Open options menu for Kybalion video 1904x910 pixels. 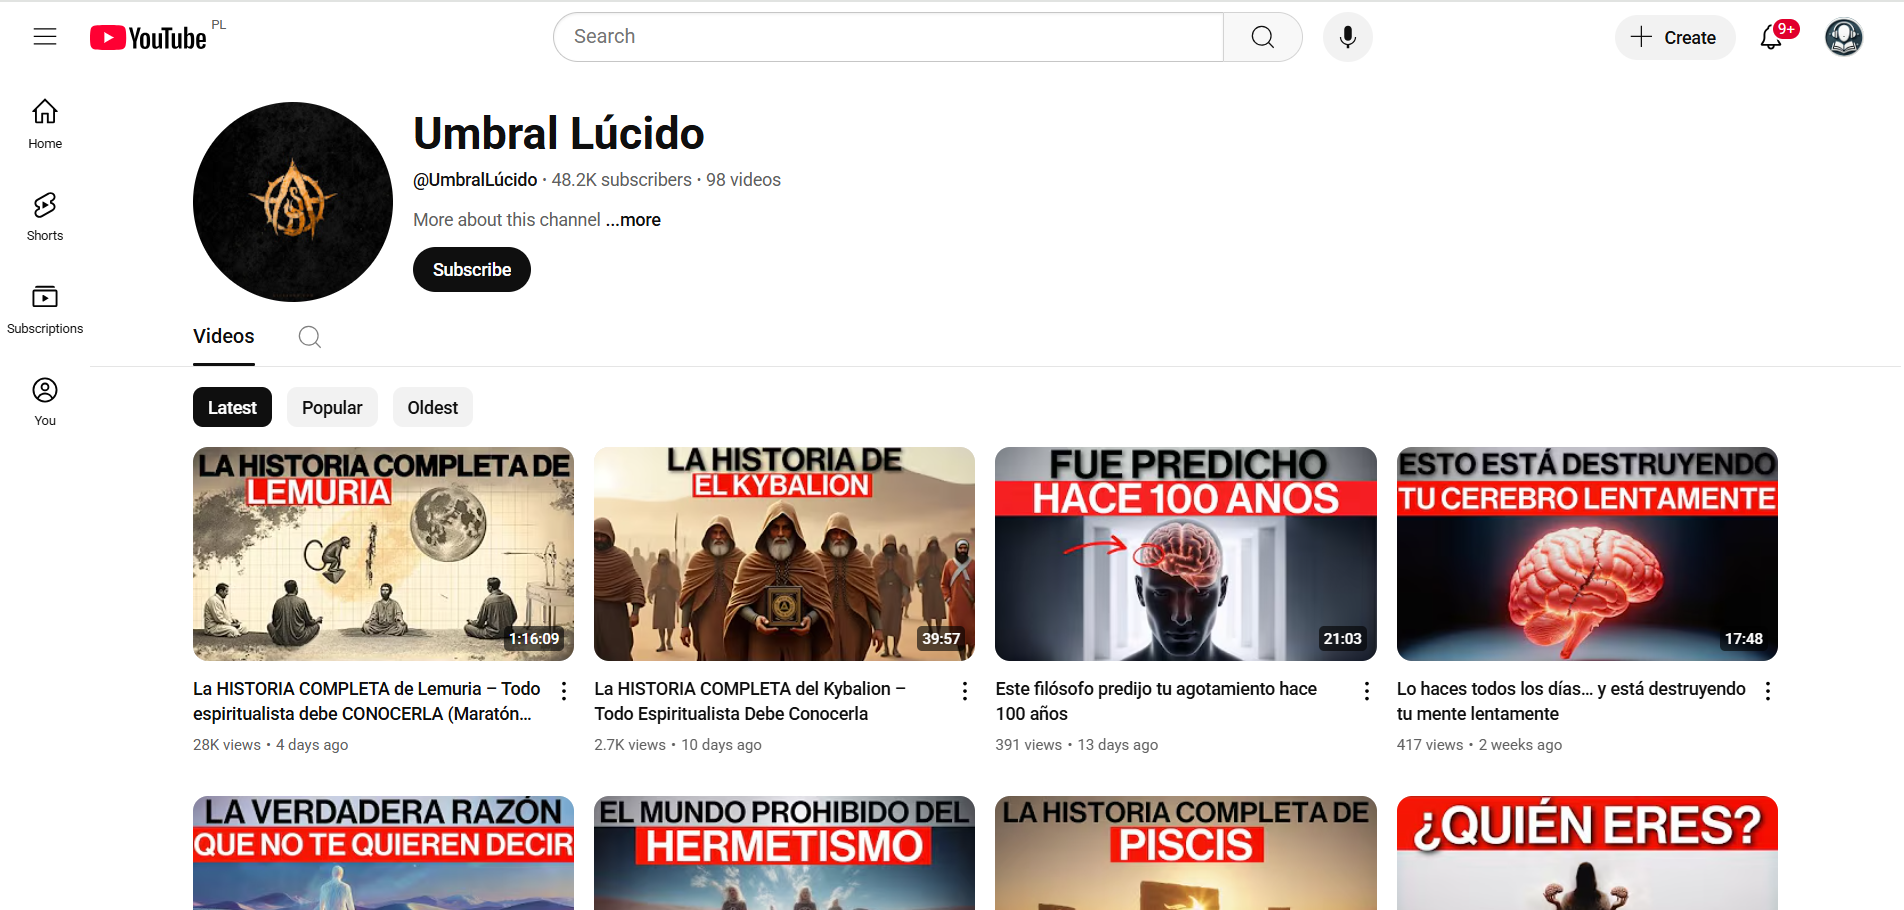965,691
